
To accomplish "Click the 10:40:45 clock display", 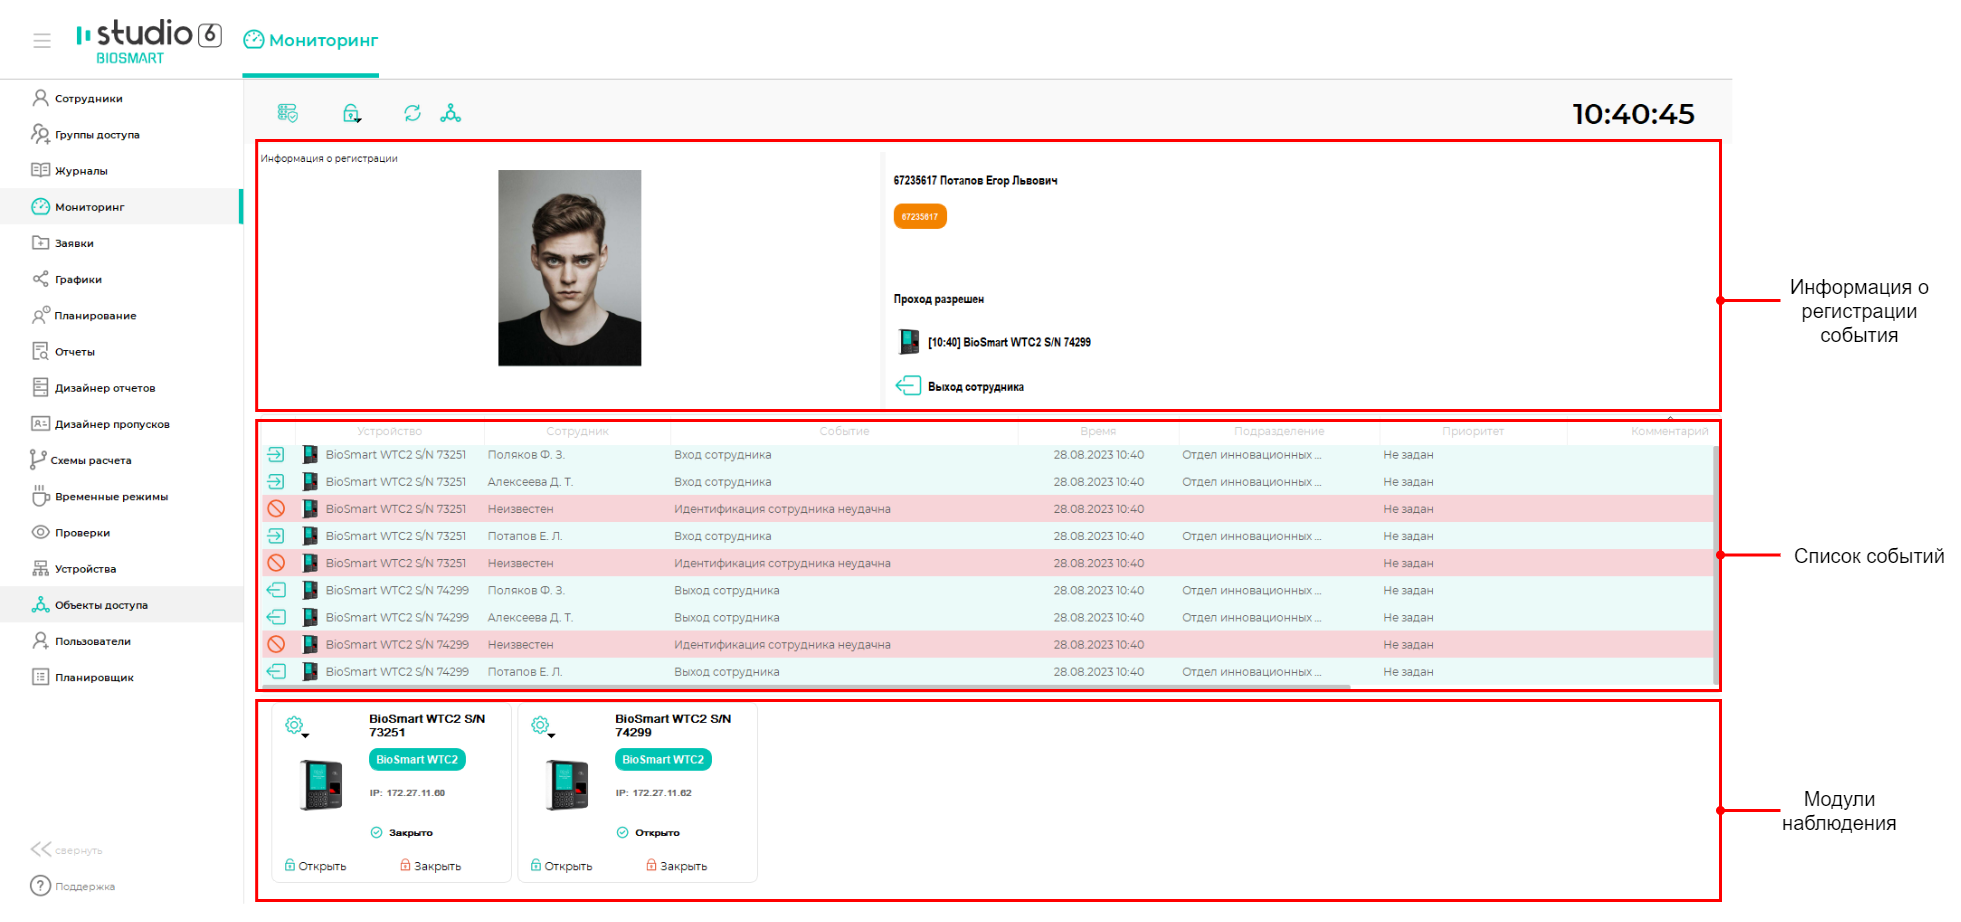I will pos(1633,114).
